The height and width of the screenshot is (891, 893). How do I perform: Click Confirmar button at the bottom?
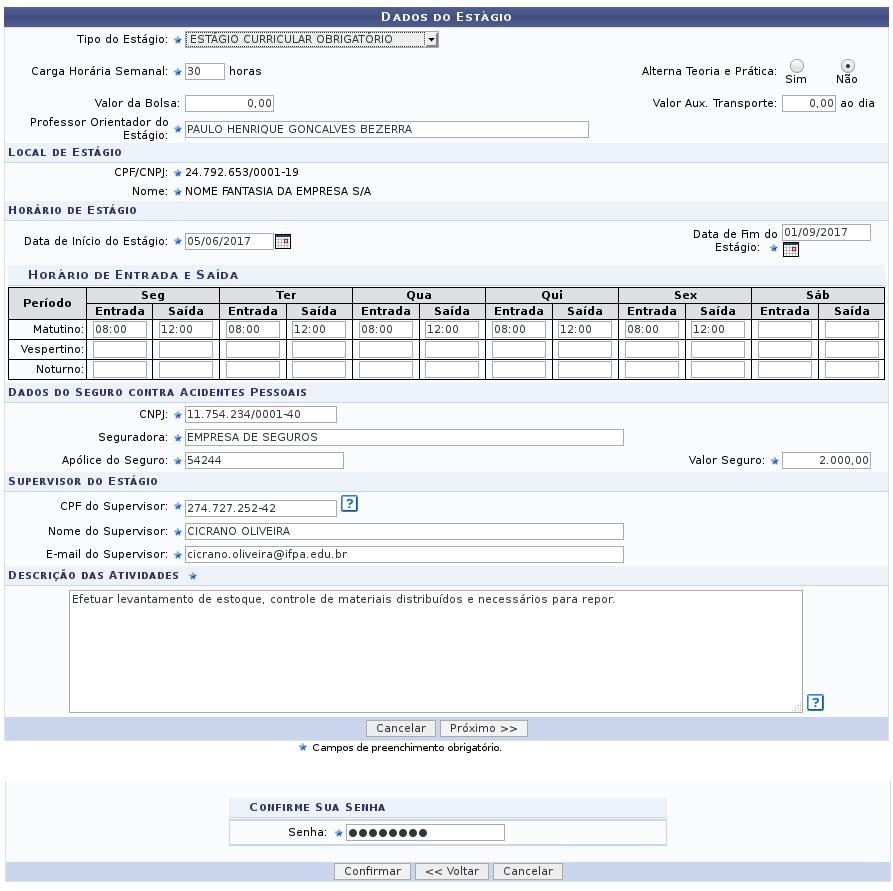click(x=372, y=872)
